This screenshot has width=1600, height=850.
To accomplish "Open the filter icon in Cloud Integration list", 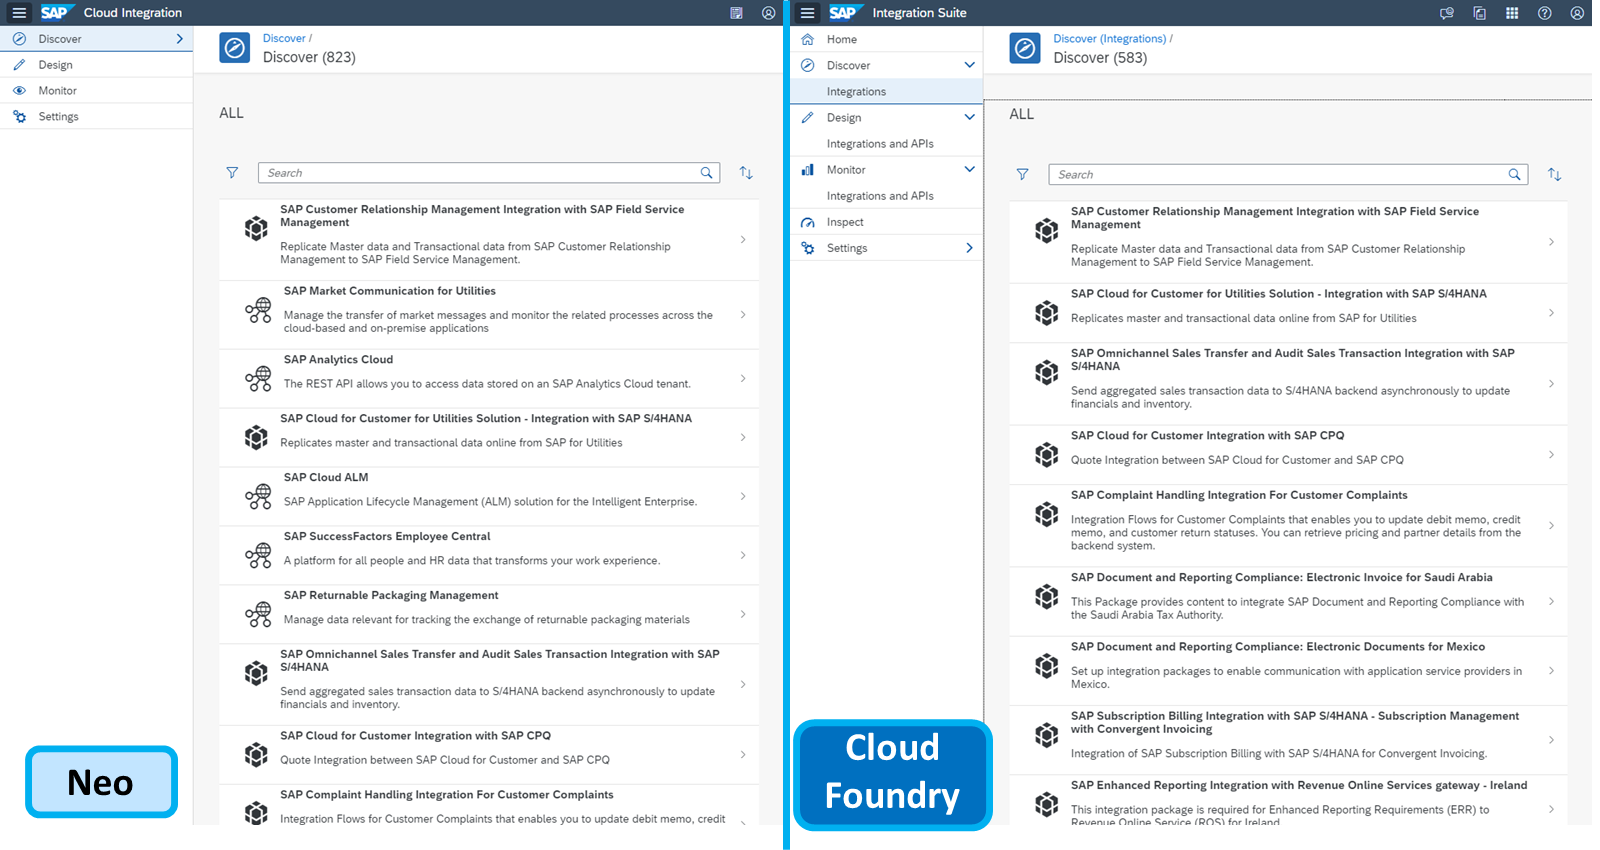I will (232, 173).
